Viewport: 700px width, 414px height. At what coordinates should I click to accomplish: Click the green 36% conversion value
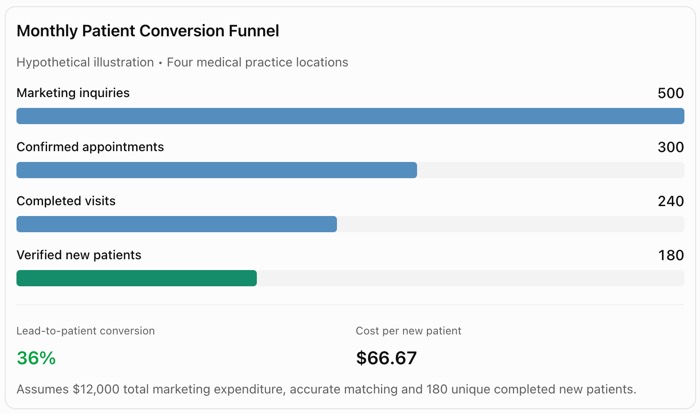(36, 358)
